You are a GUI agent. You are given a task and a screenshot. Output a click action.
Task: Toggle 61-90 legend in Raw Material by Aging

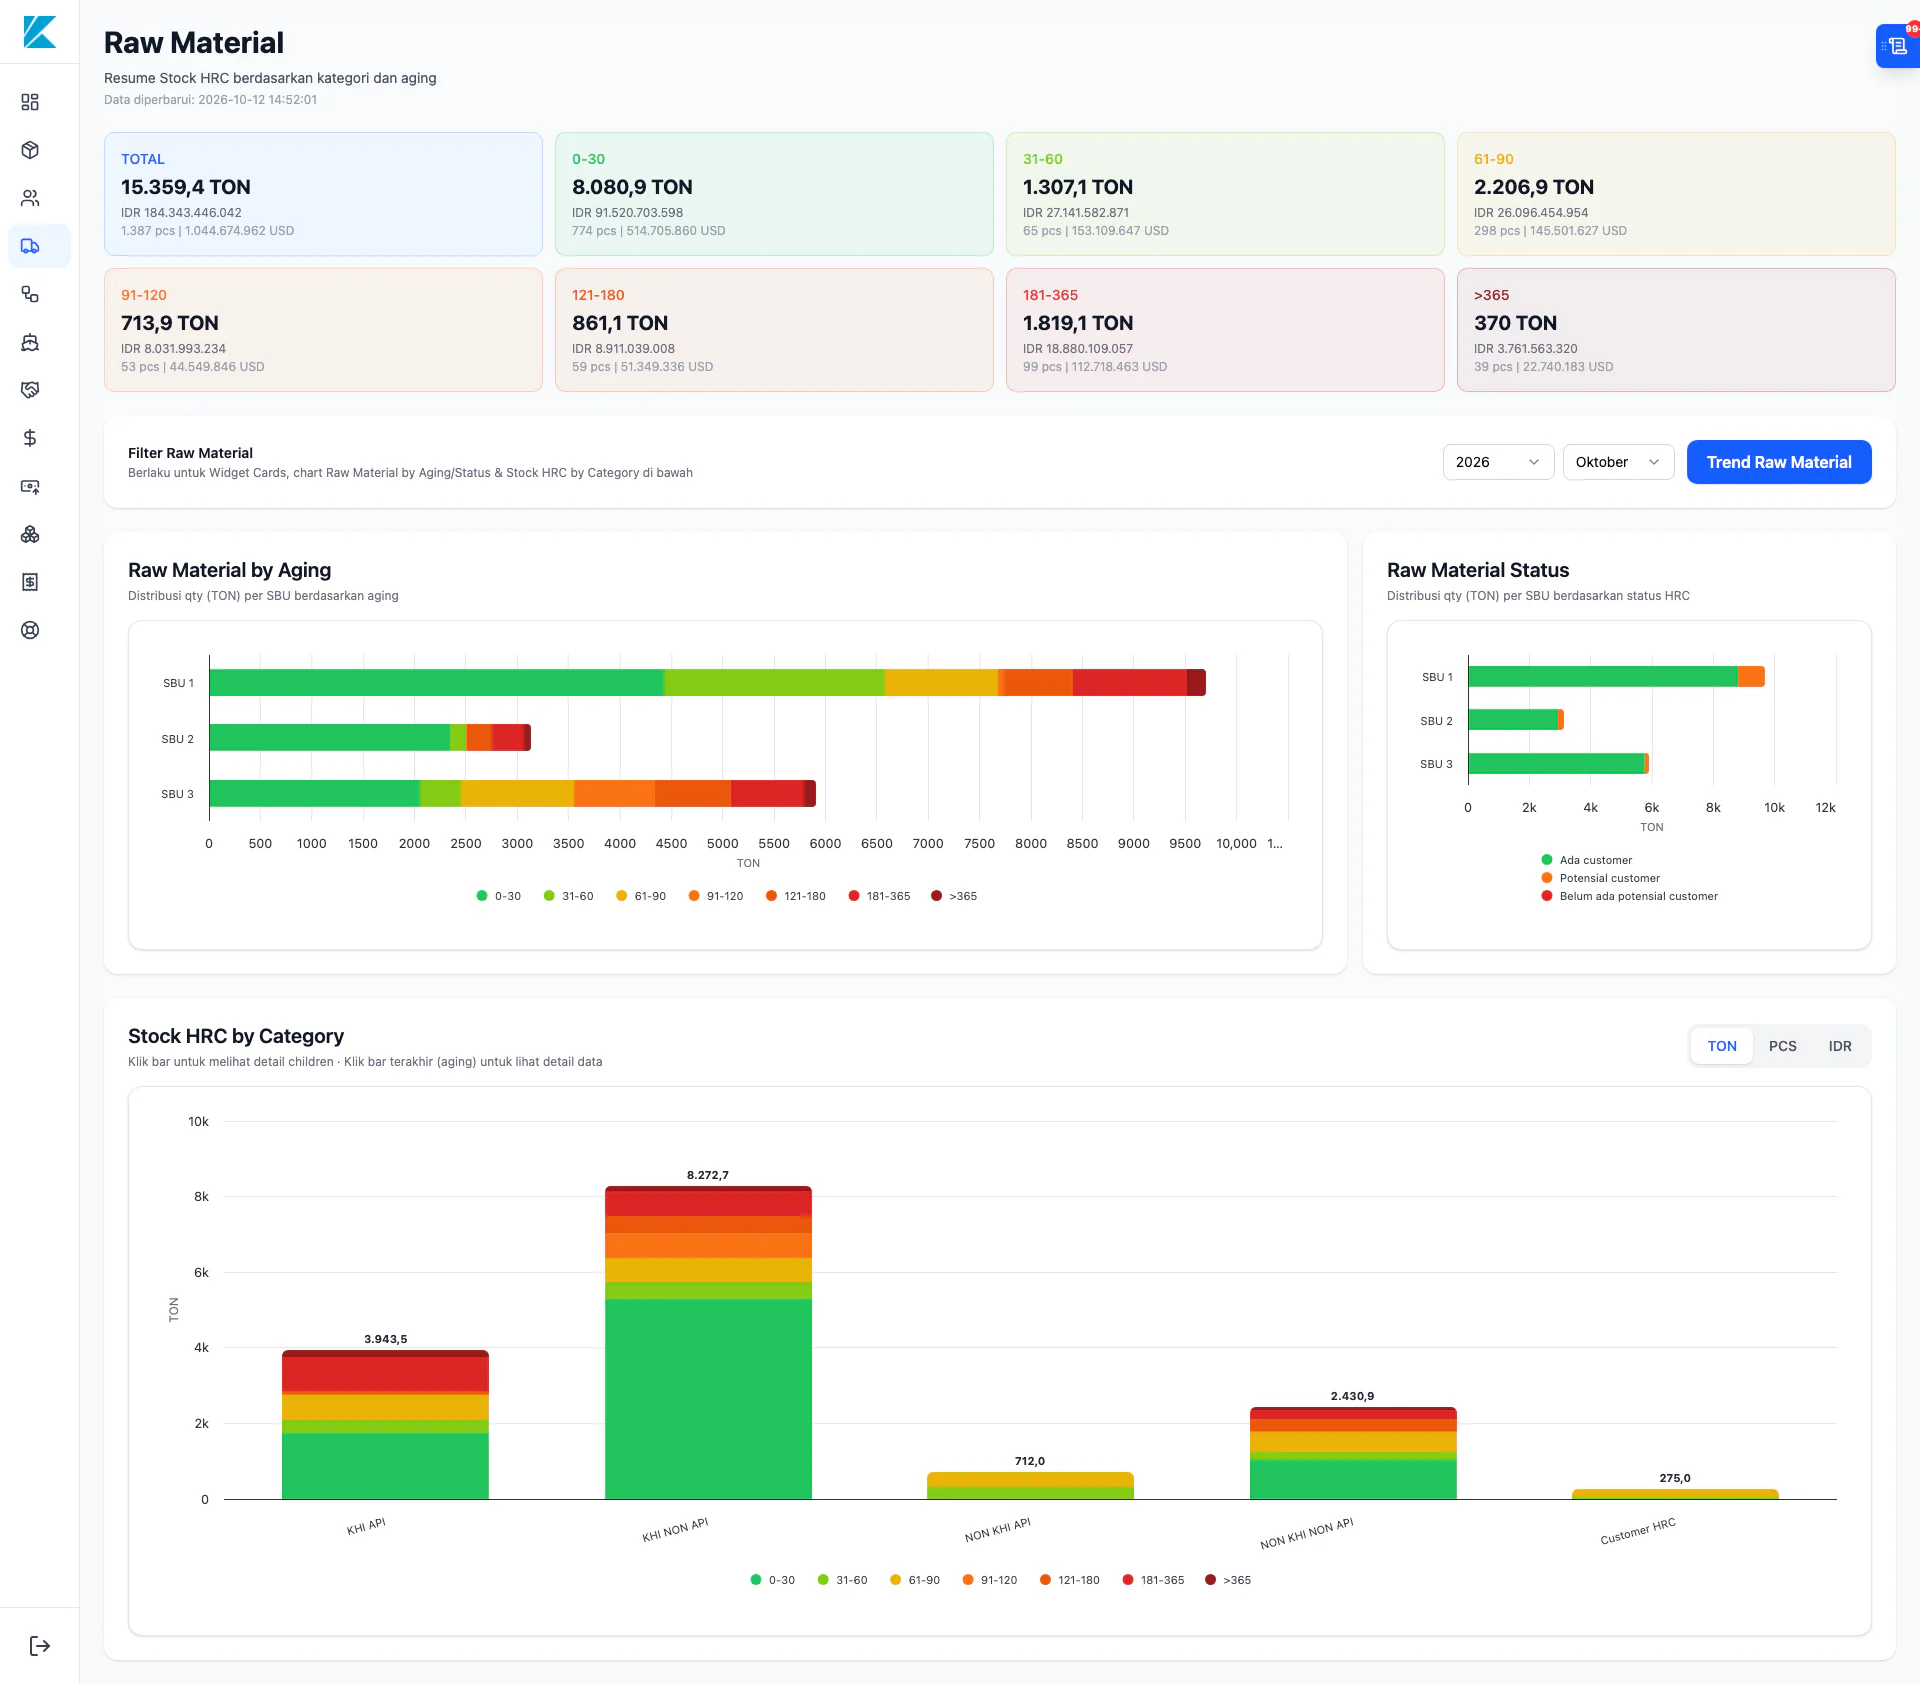[x=641, y=896]
